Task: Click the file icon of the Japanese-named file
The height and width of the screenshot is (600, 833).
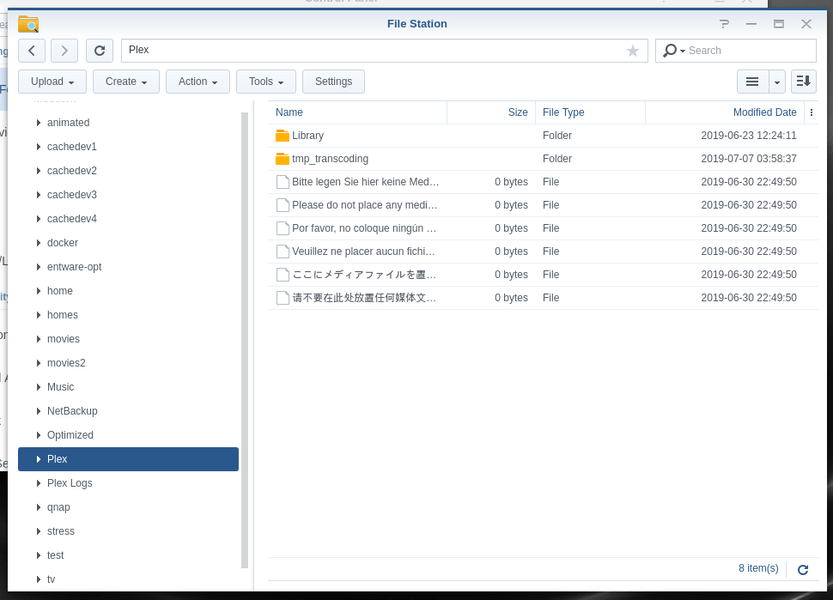Action: (x=283, y=275)
